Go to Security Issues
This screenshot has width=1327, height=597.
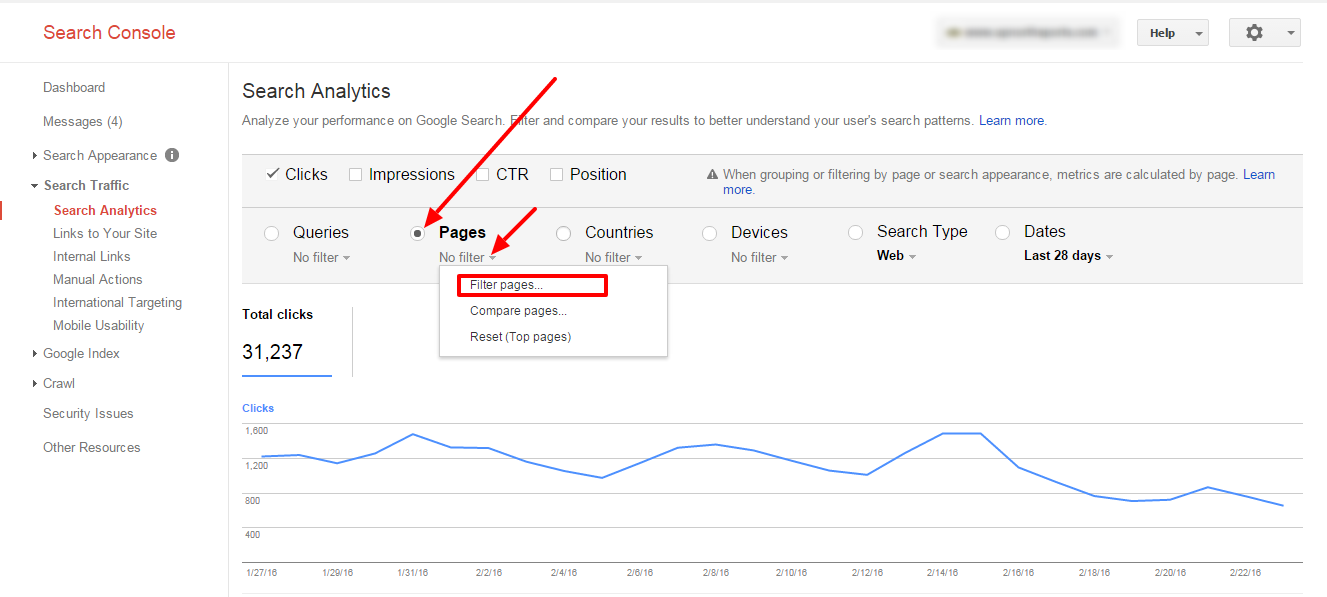point(88,413)
